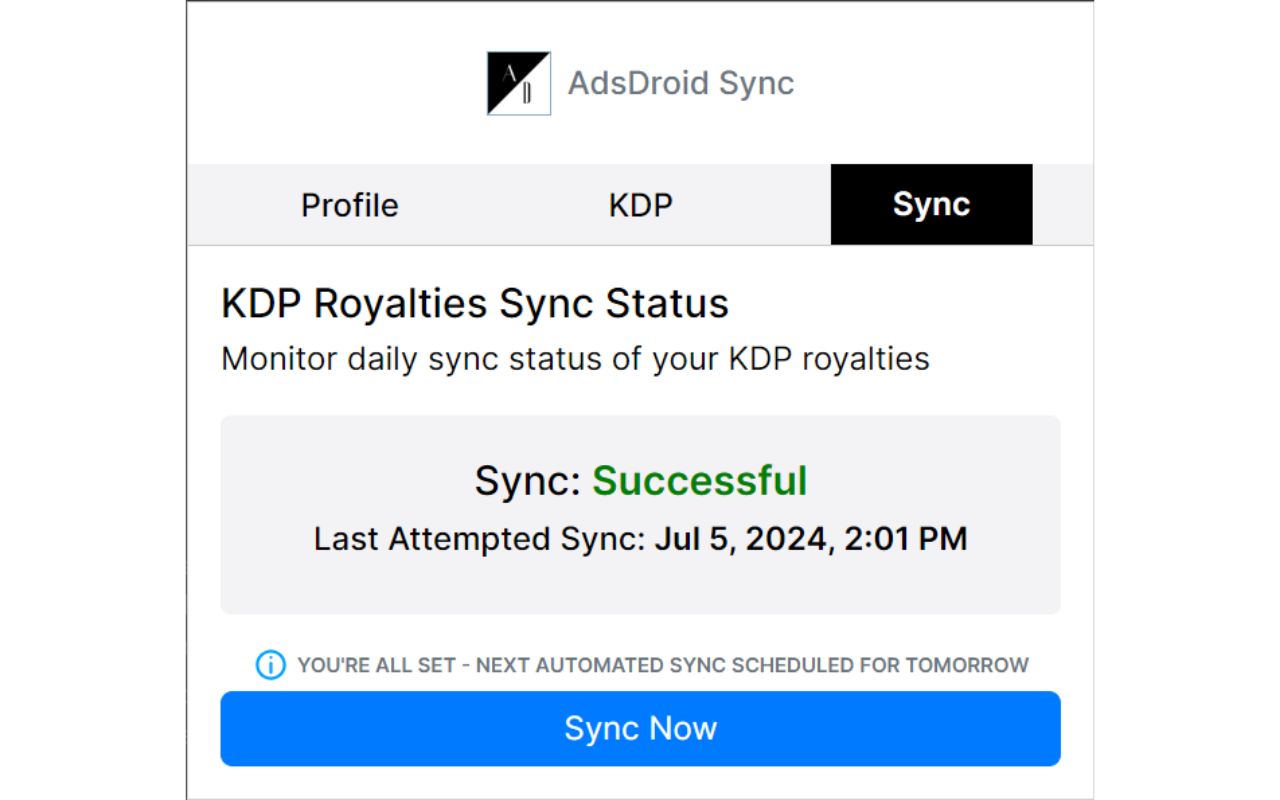Click the daily sync status subtitle
The height and width of the screenshot is (800, 1280).
point(574,358)
